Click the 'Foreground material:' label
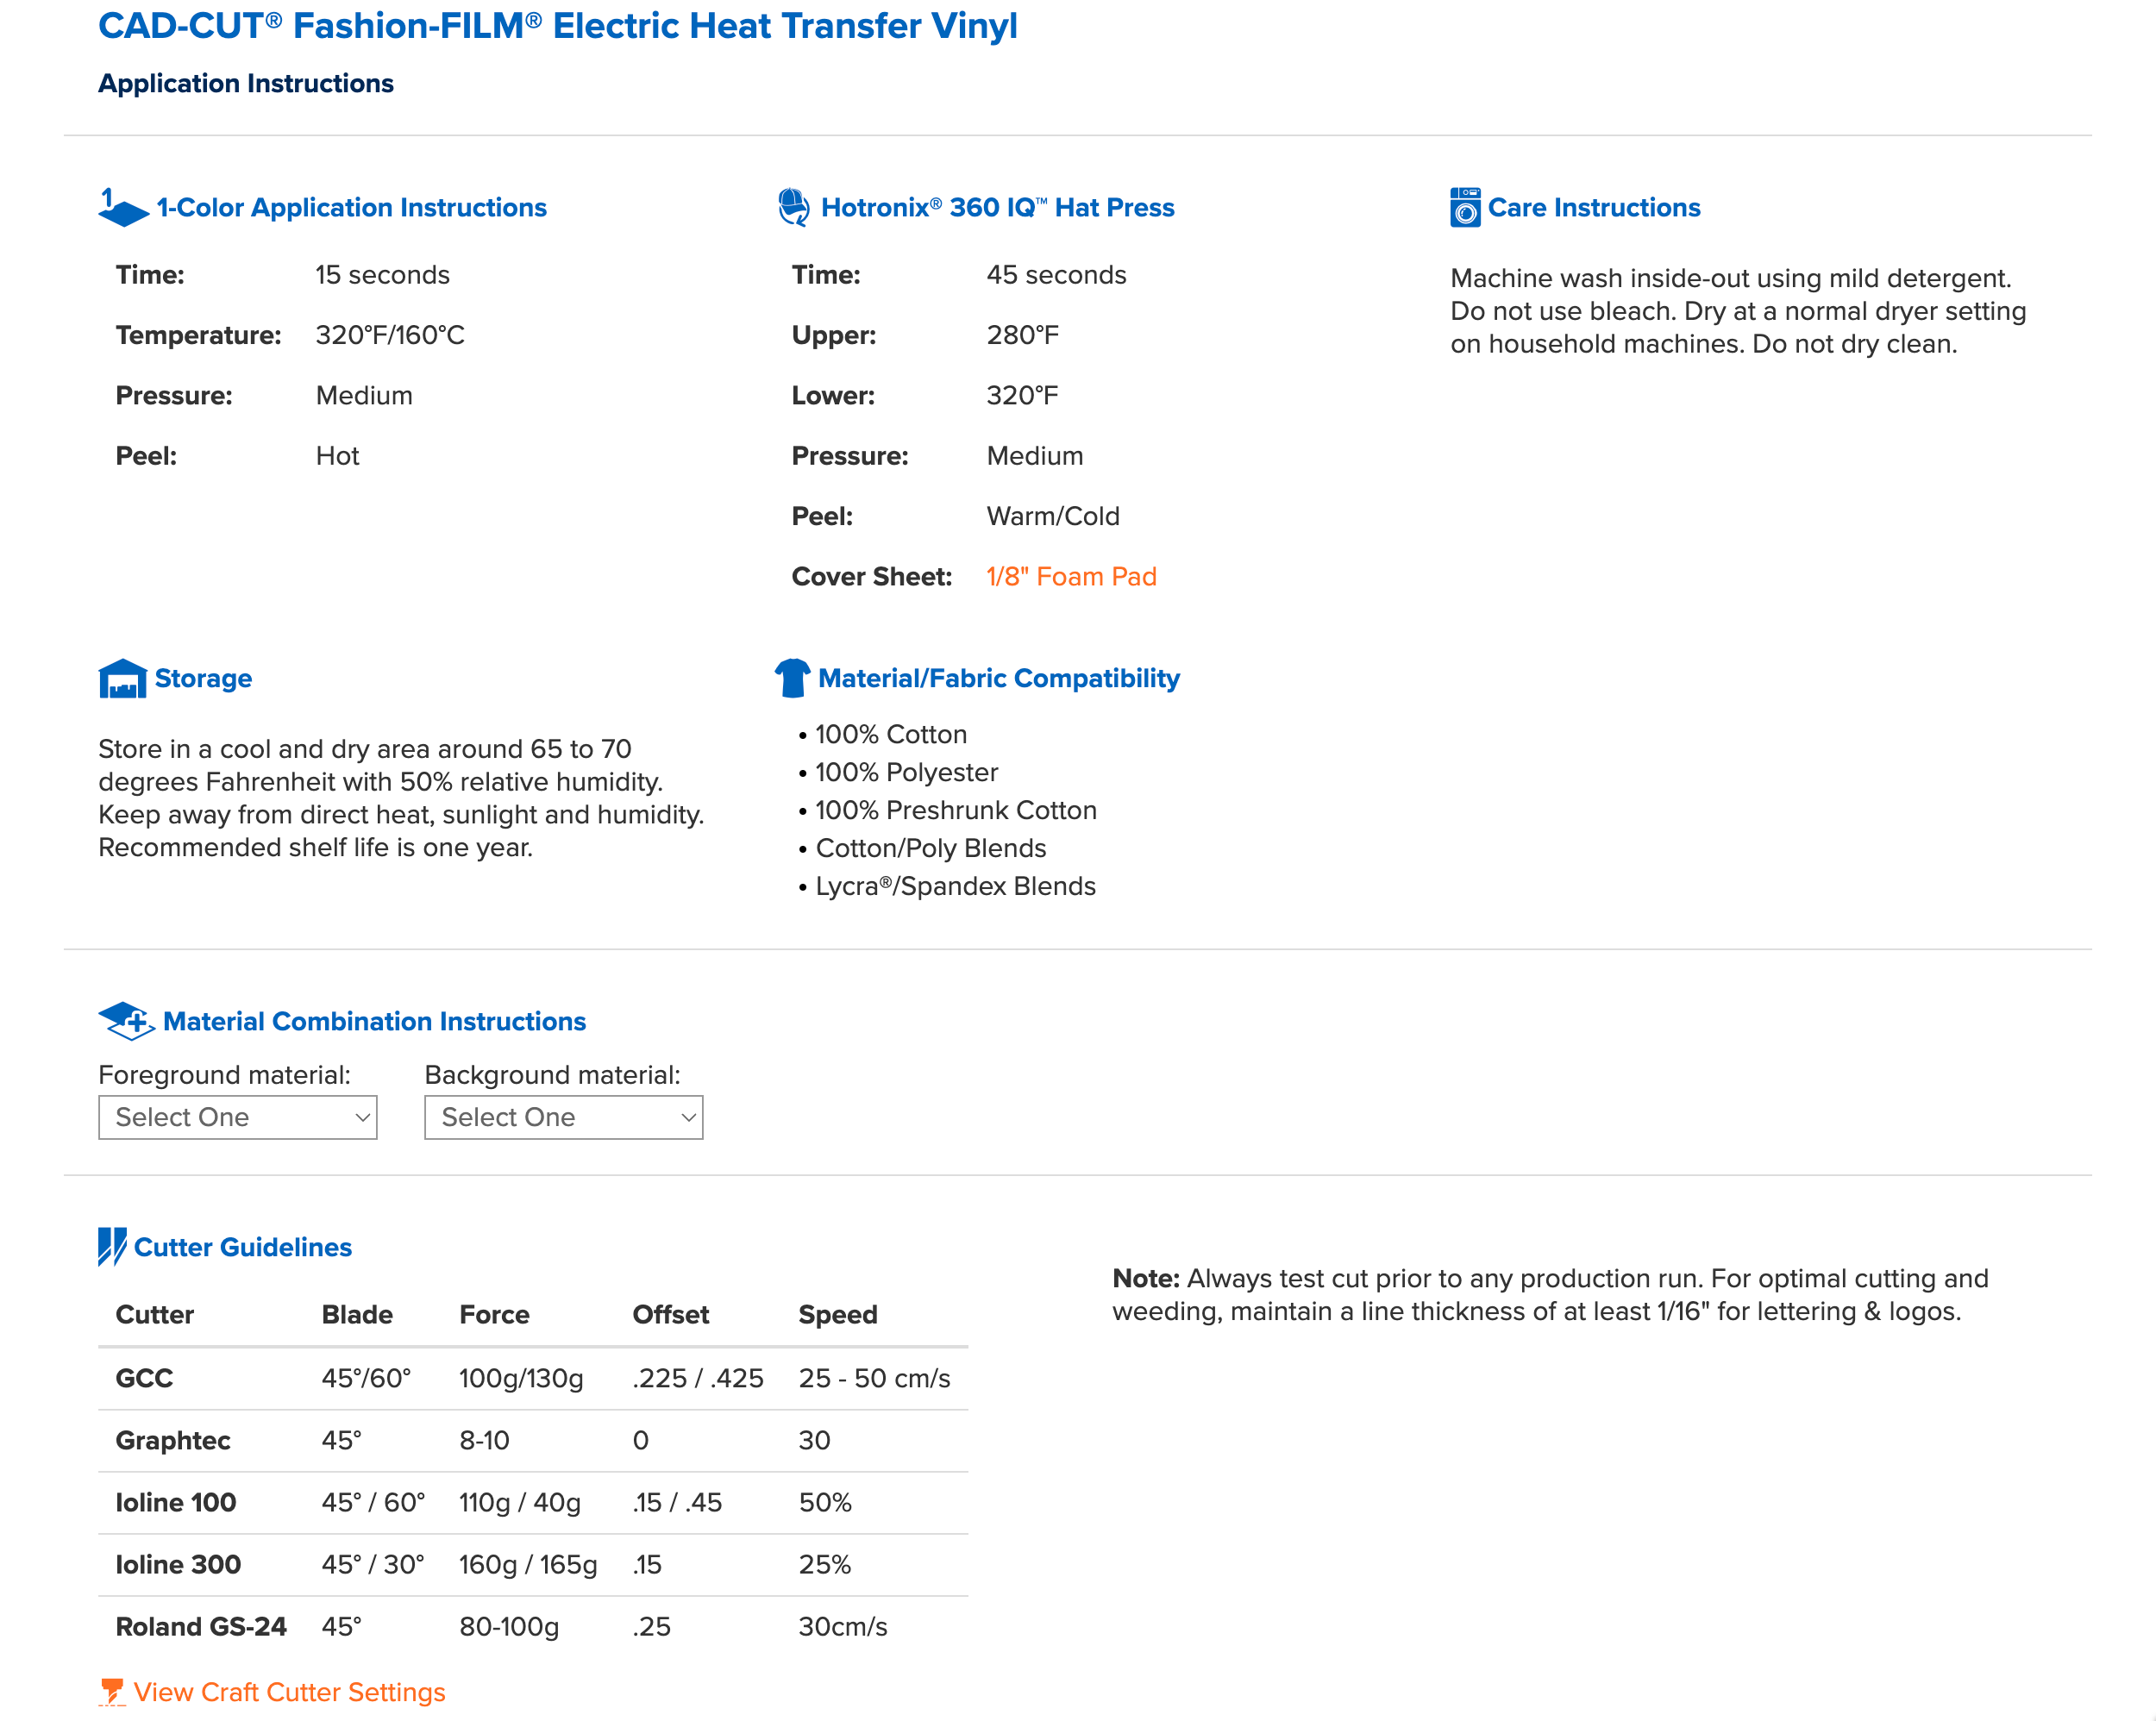The height and width of the screenshot is (1721, 2156). click(x=224, y=1075)
